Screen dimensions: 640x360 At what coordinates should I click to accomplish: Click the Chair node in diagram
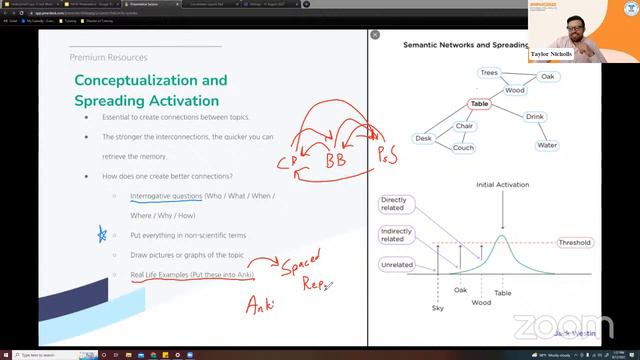[x=464, y=126]
